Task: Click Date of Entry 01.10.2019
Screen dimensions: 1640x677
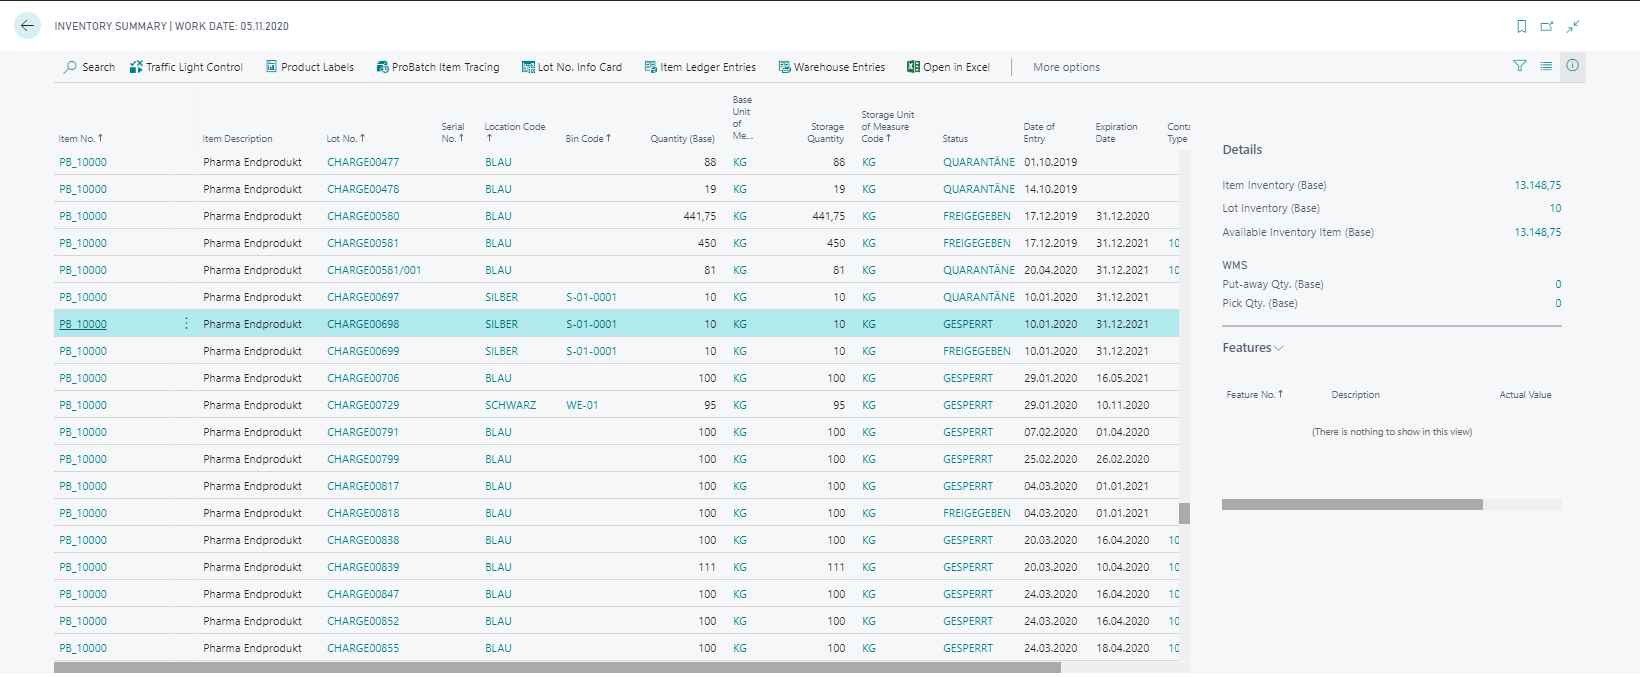Action: pyautogui.click(x=1051, y=162)
